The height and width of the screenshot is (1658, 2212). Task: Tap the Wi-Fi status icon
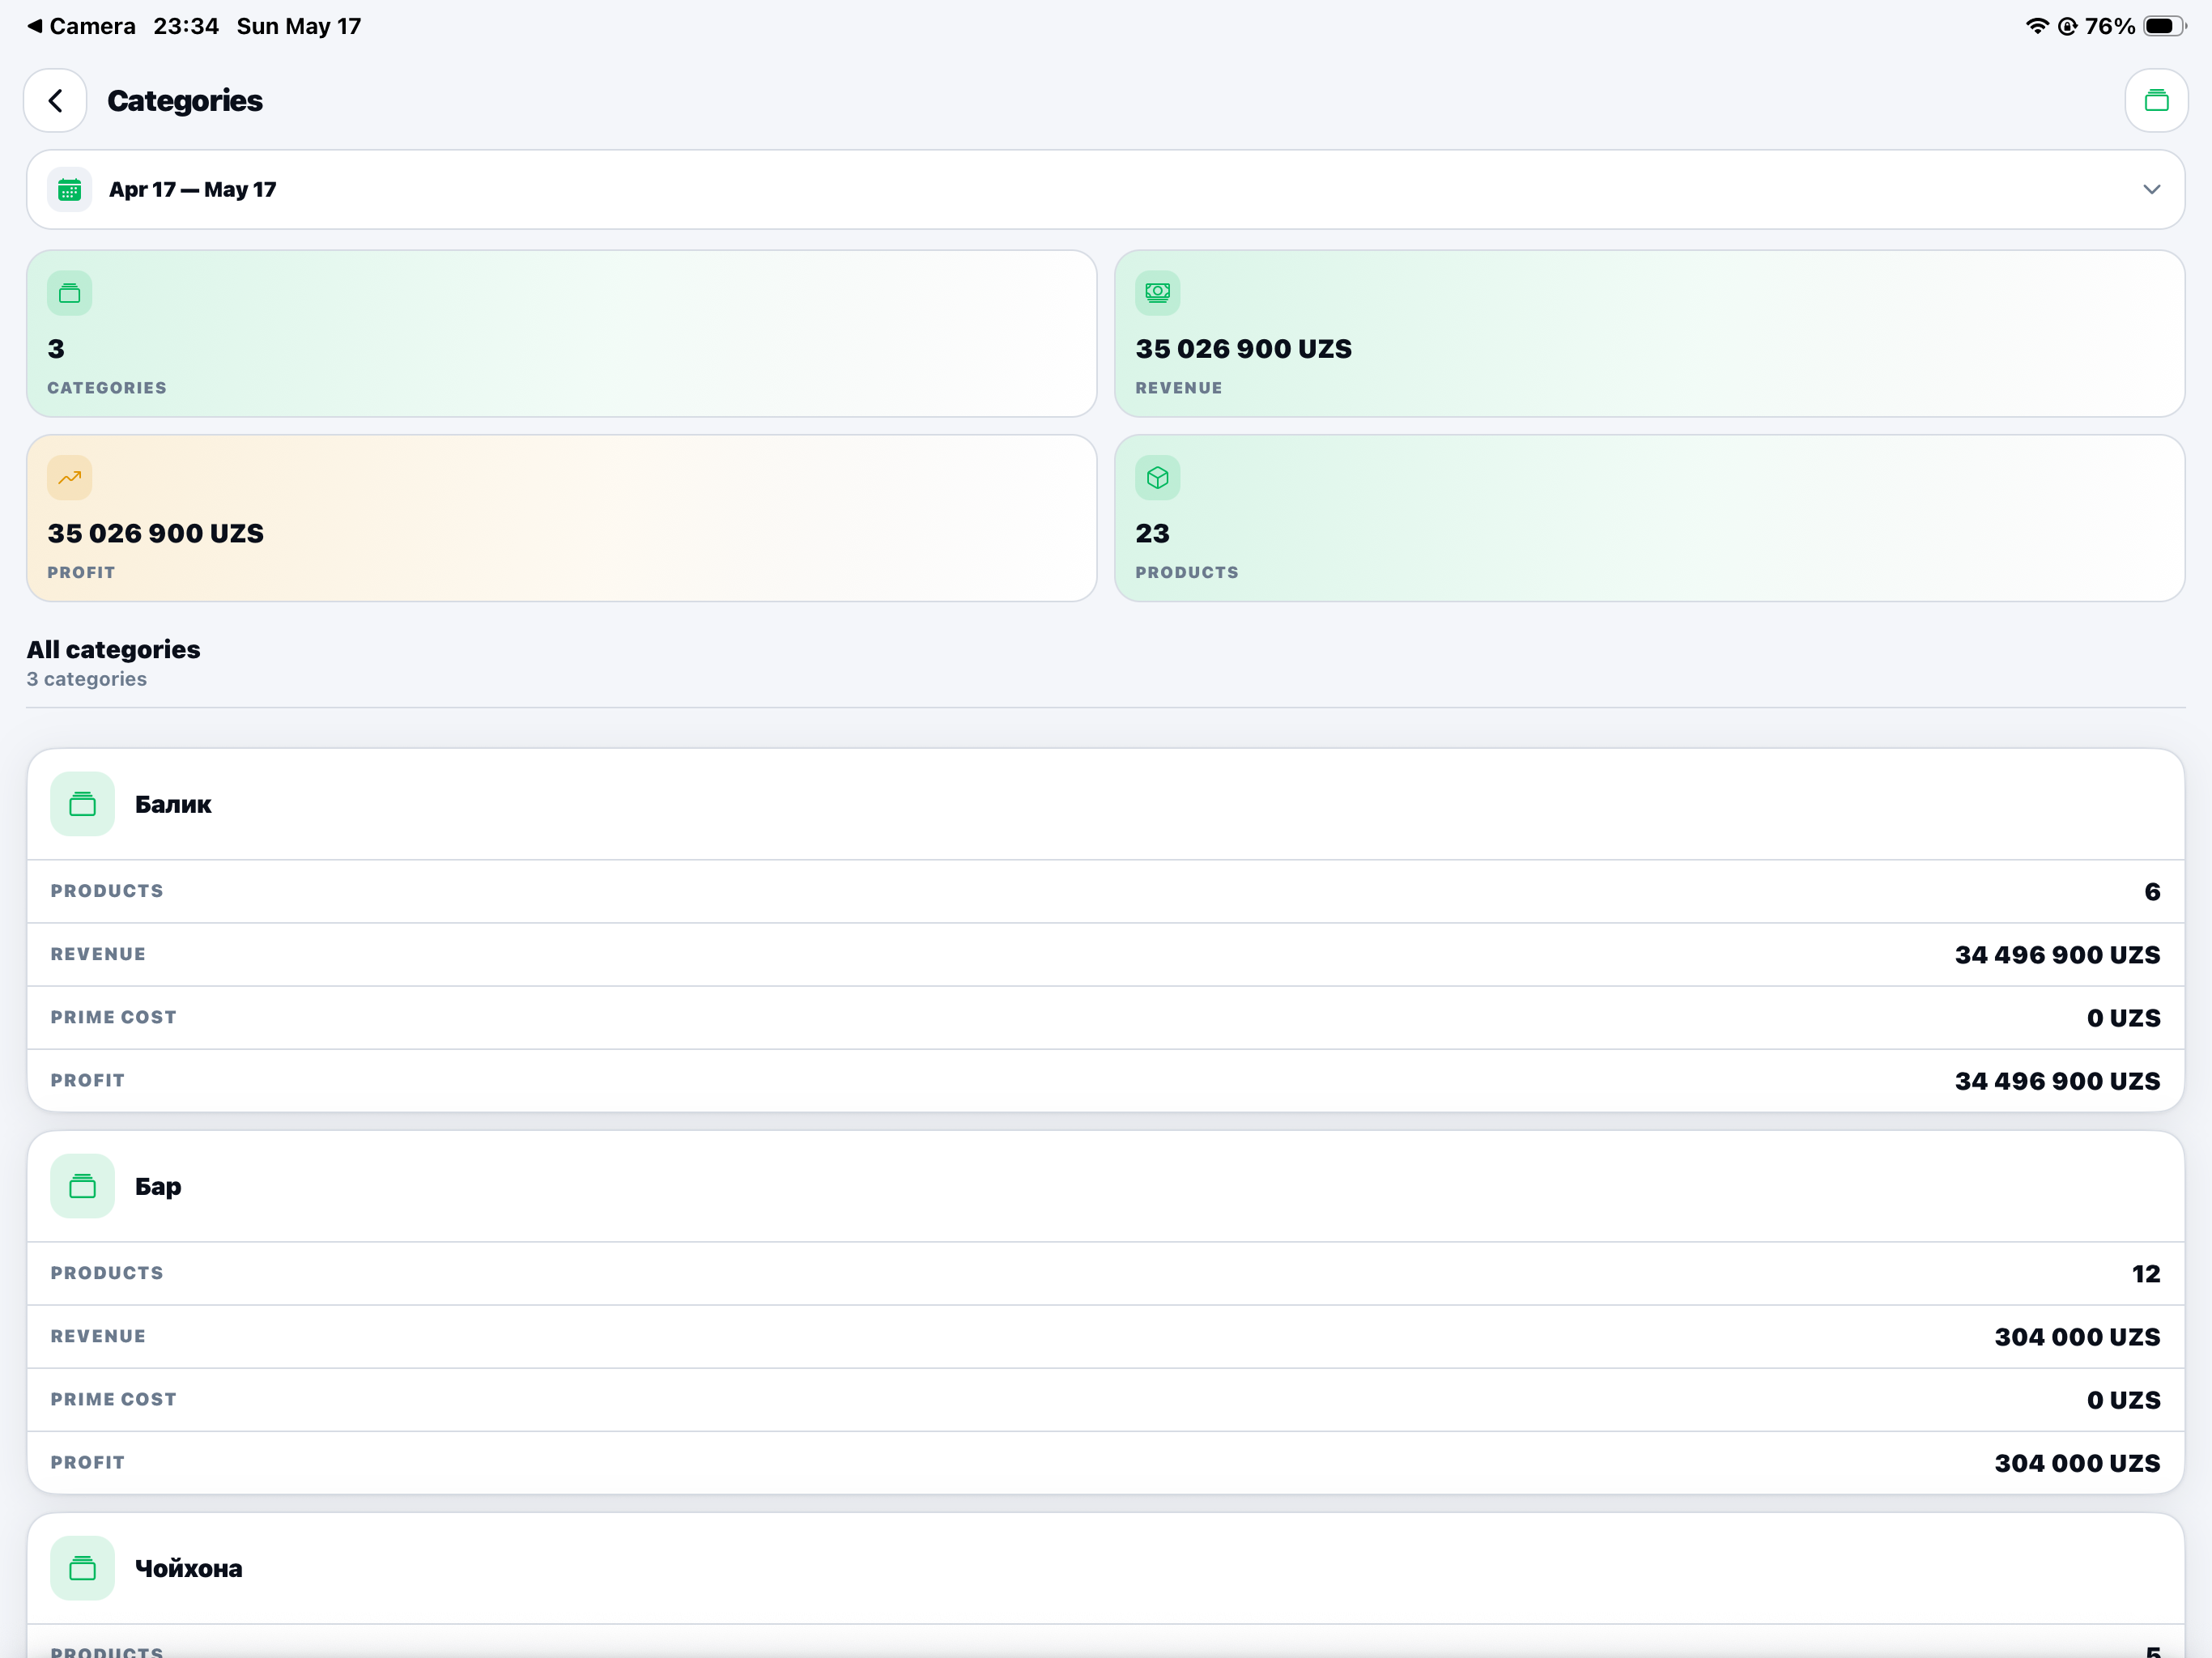click(x=2036, y=26)
